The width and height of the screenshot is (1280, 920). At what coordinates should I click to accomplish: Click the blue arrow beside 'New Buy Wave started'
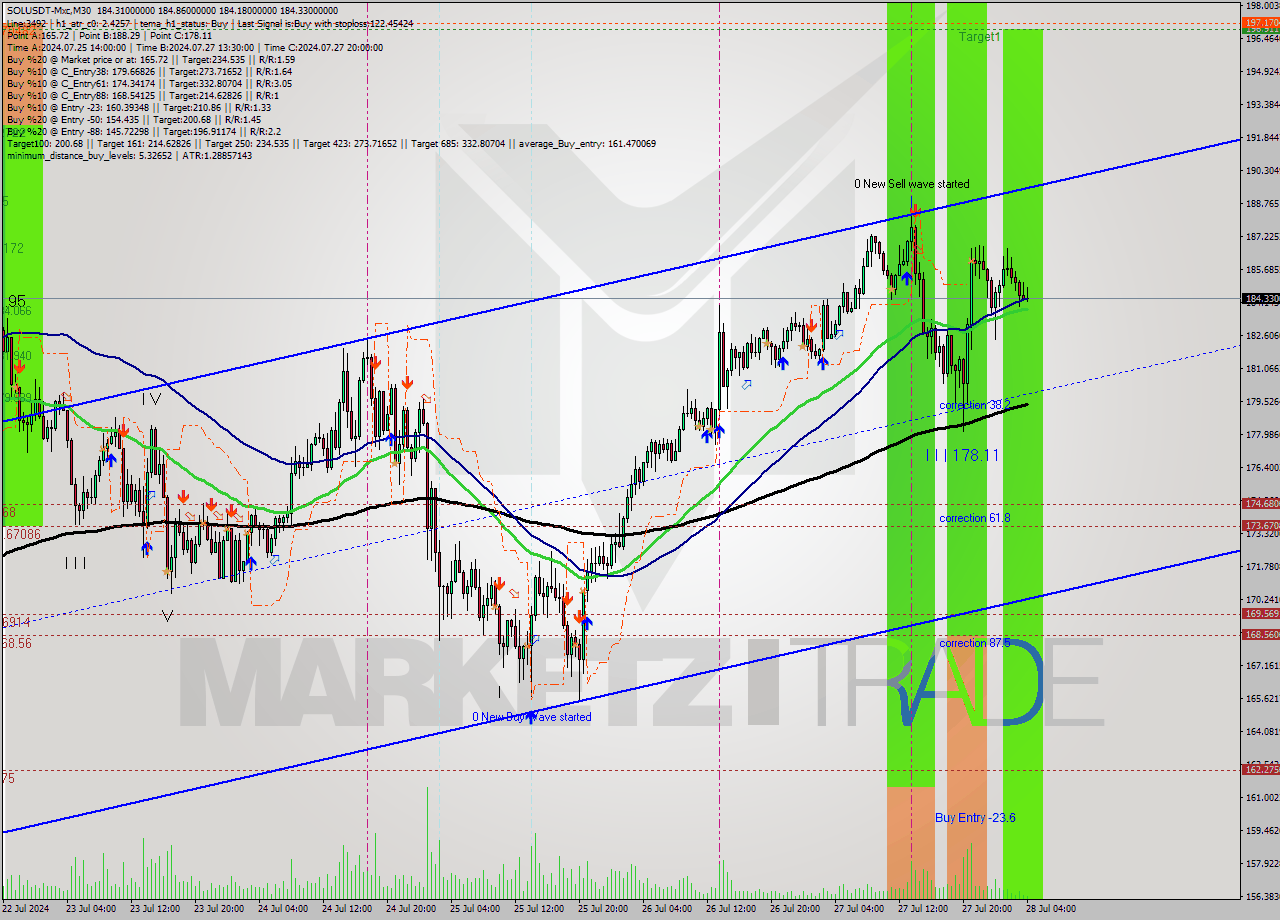530,717
